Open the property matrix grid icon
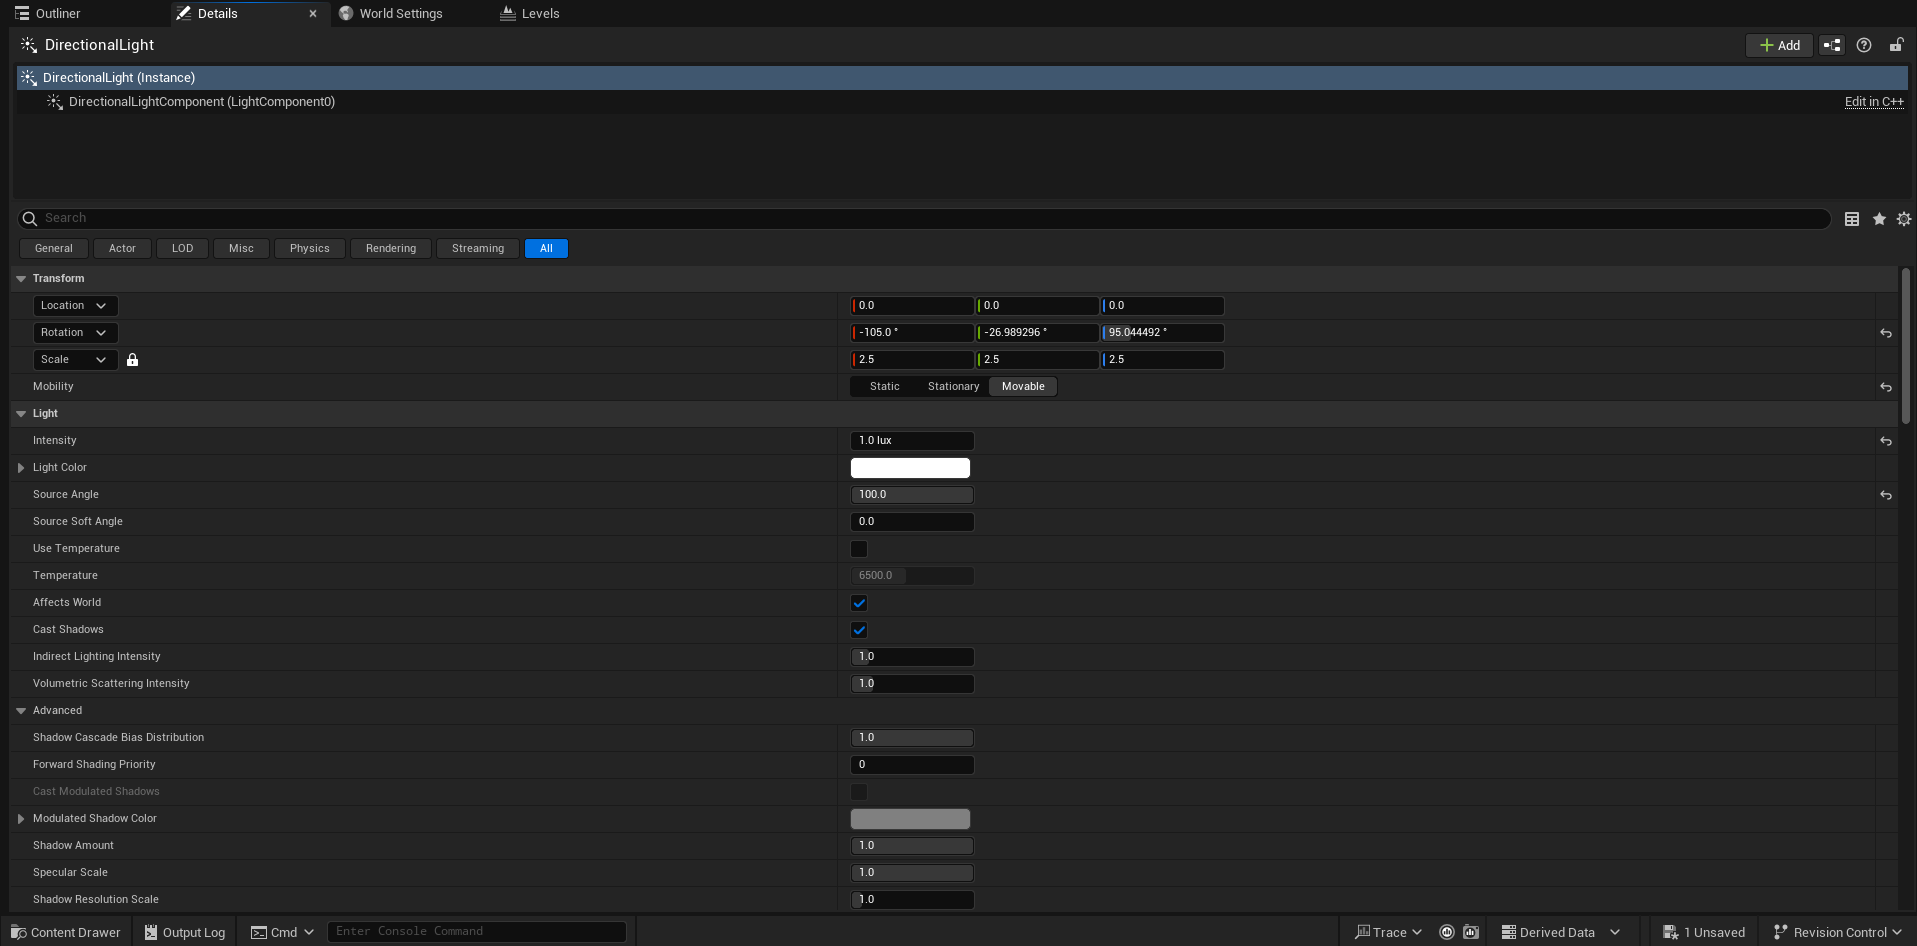The width and height of the screenshot is (1917, 946). pos(1852,219)
